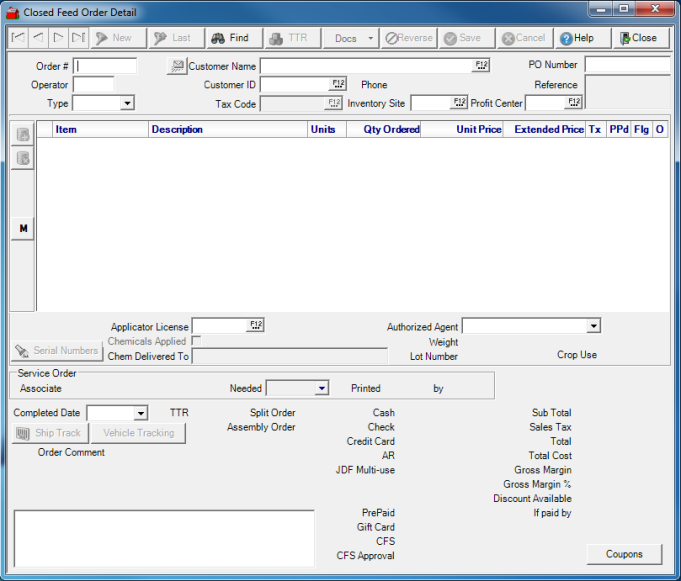
Task: Click the Order # input field
Action: click(x=105, y=66)
